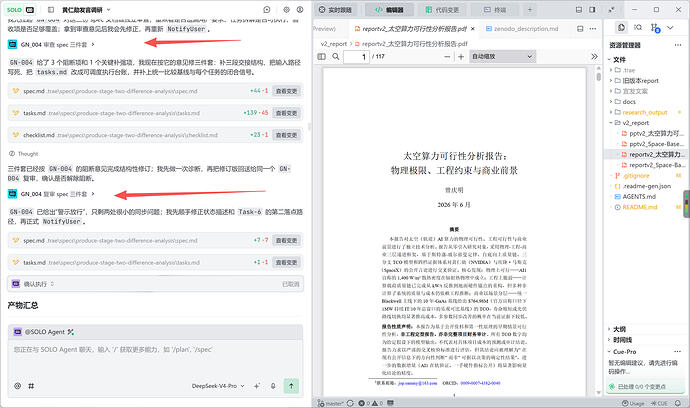Screen dimensions: 690x408
Task: Open the DeepSeek-V4-Pro model dropdown
Action: point(218,386)
